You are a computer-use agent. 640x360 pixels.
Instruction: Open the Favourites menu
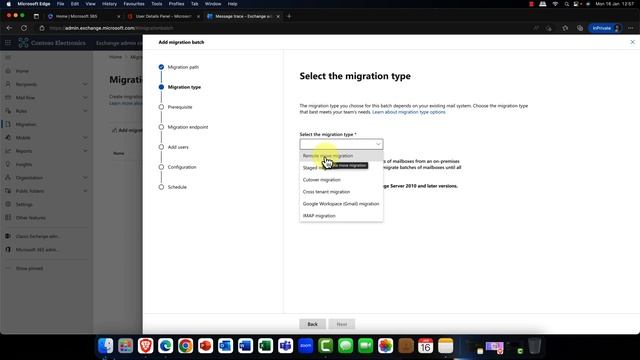click(134, 4)
